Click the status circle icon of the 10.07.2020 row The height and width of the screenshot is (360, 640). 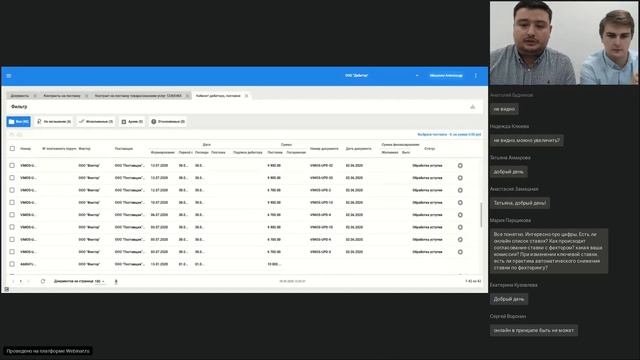click(x=460, y=202)
